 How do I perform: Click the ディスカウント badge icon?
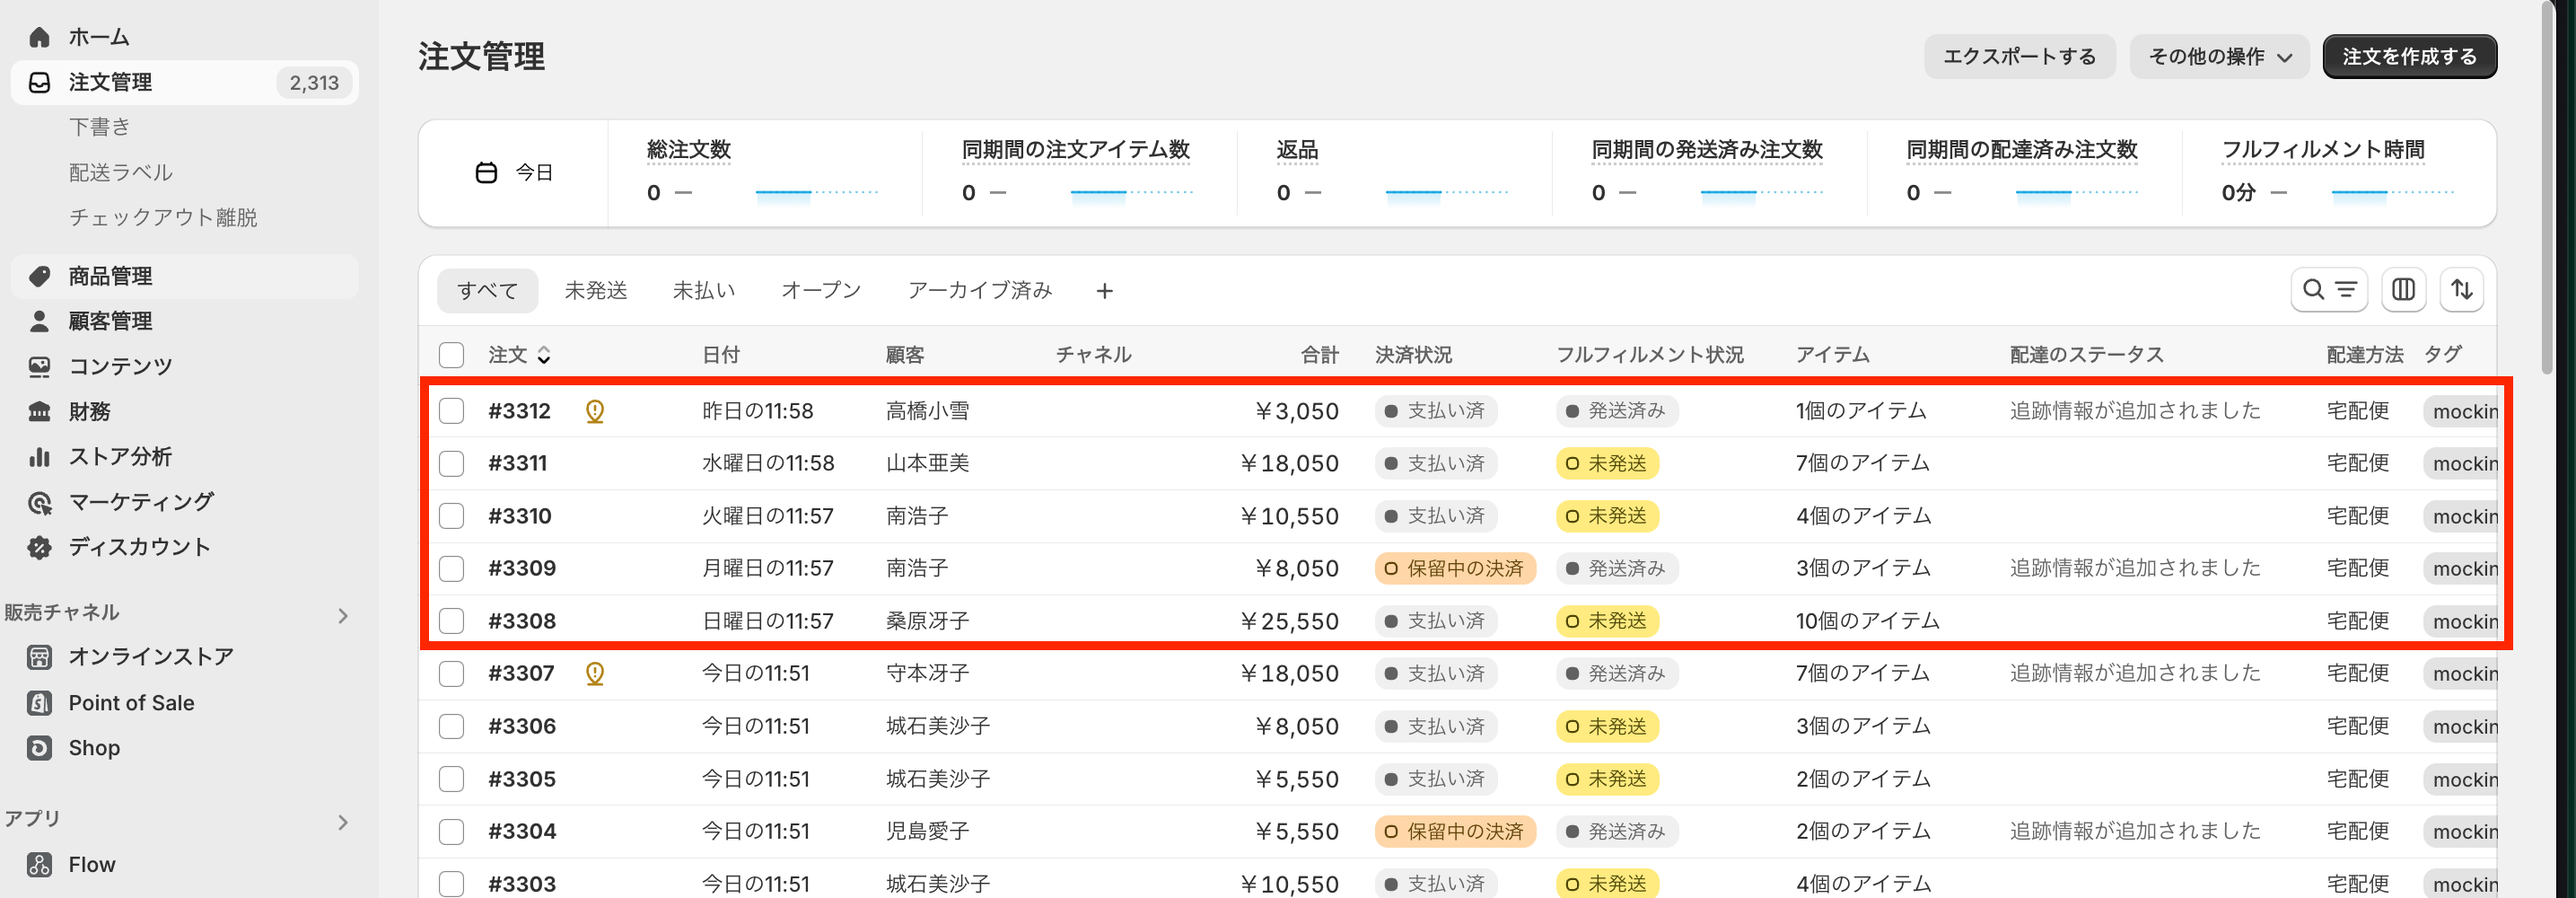(39, 547)
